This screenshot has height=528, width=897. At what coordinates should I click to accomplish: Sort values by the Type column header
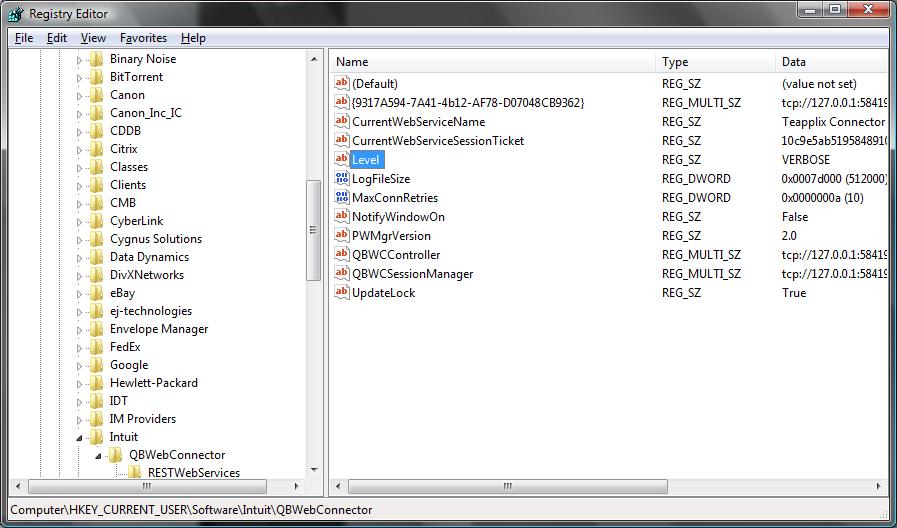coord(716,62)
